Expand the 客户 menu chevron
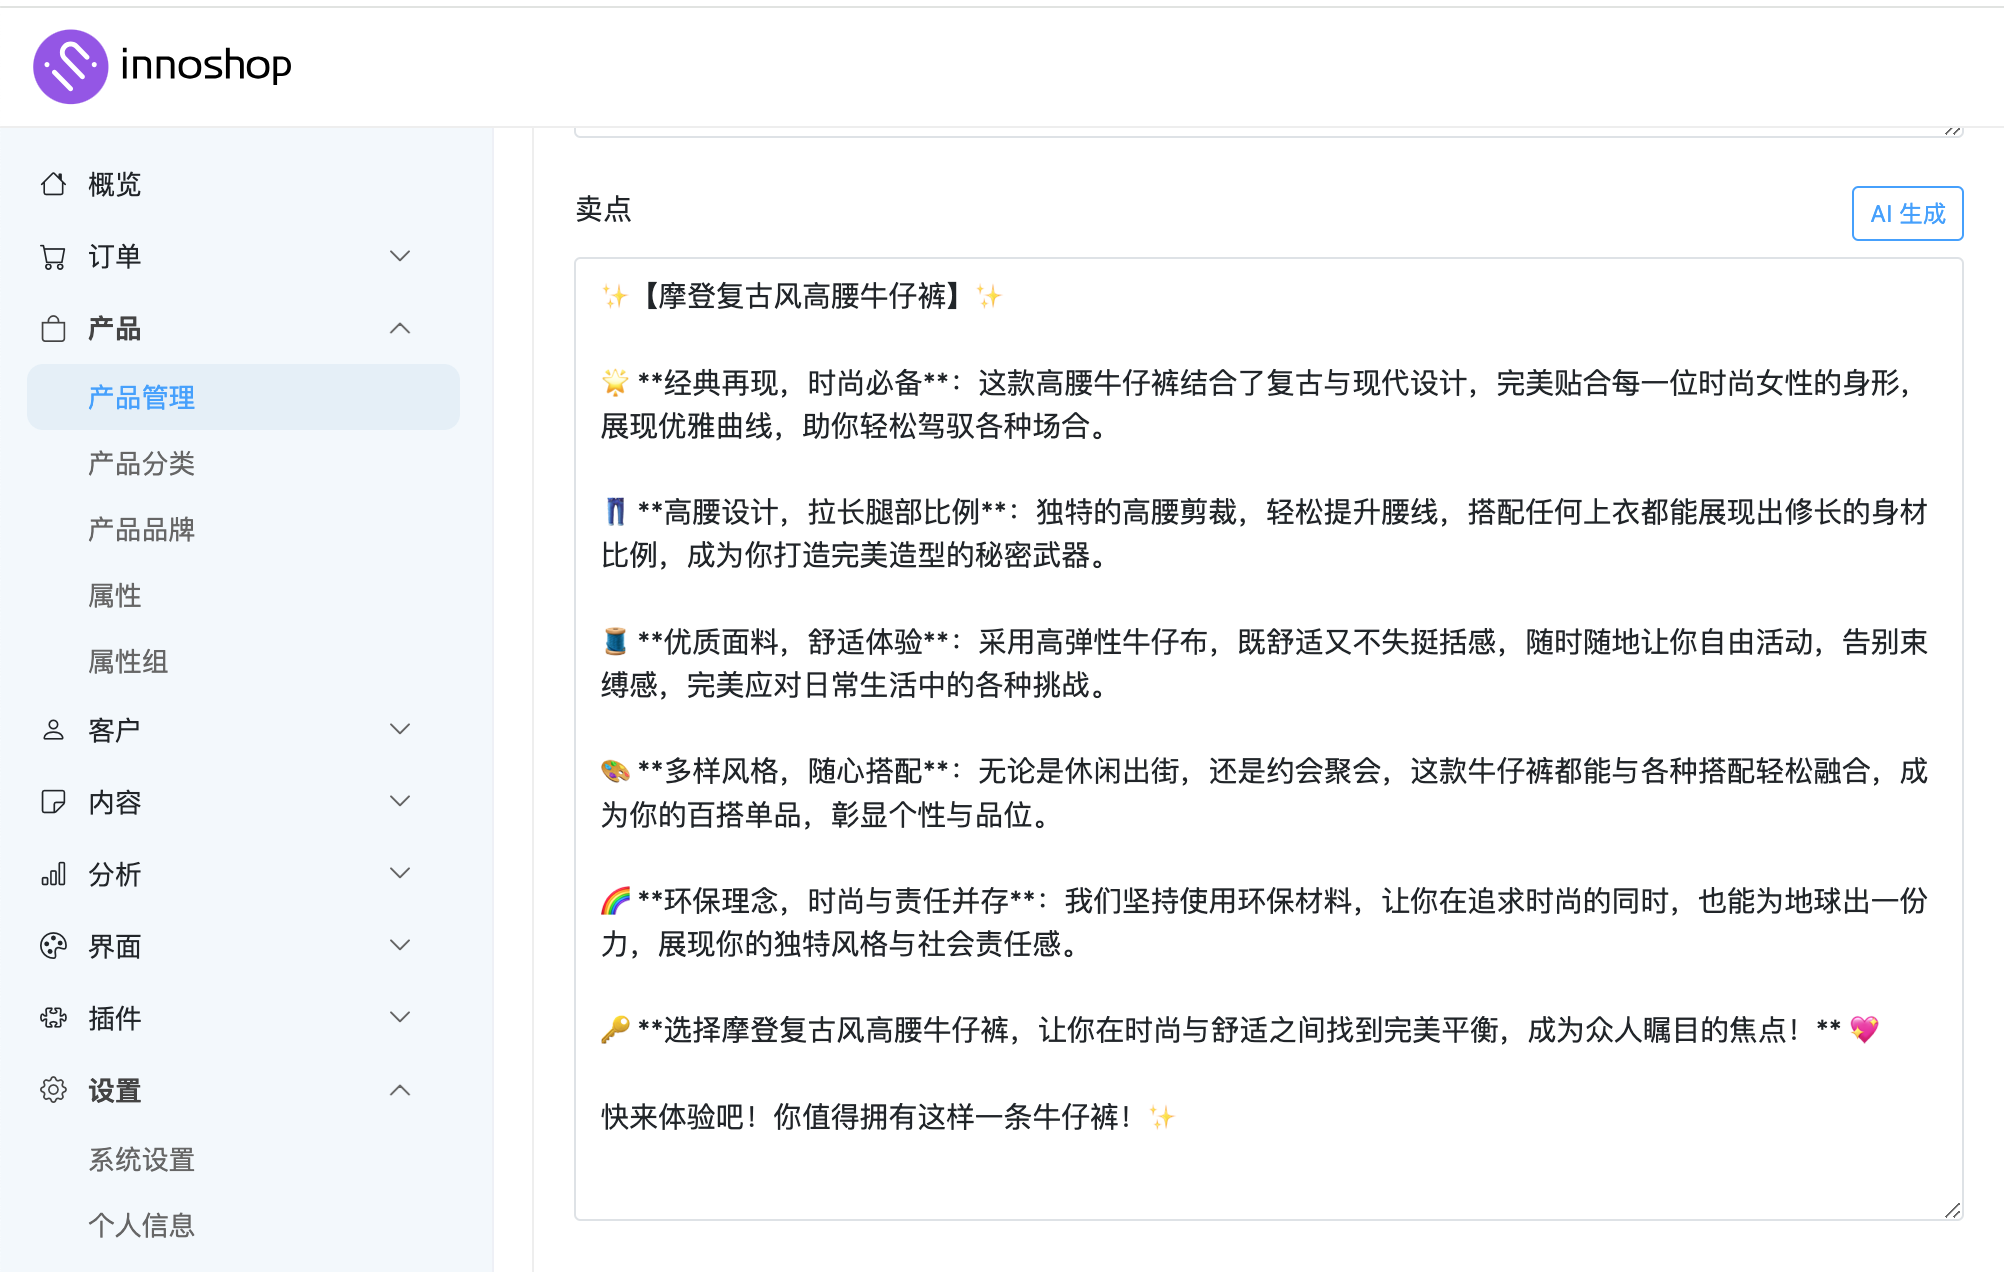The height and width of the screenshot is (1272, 2004). pos(400,729)
